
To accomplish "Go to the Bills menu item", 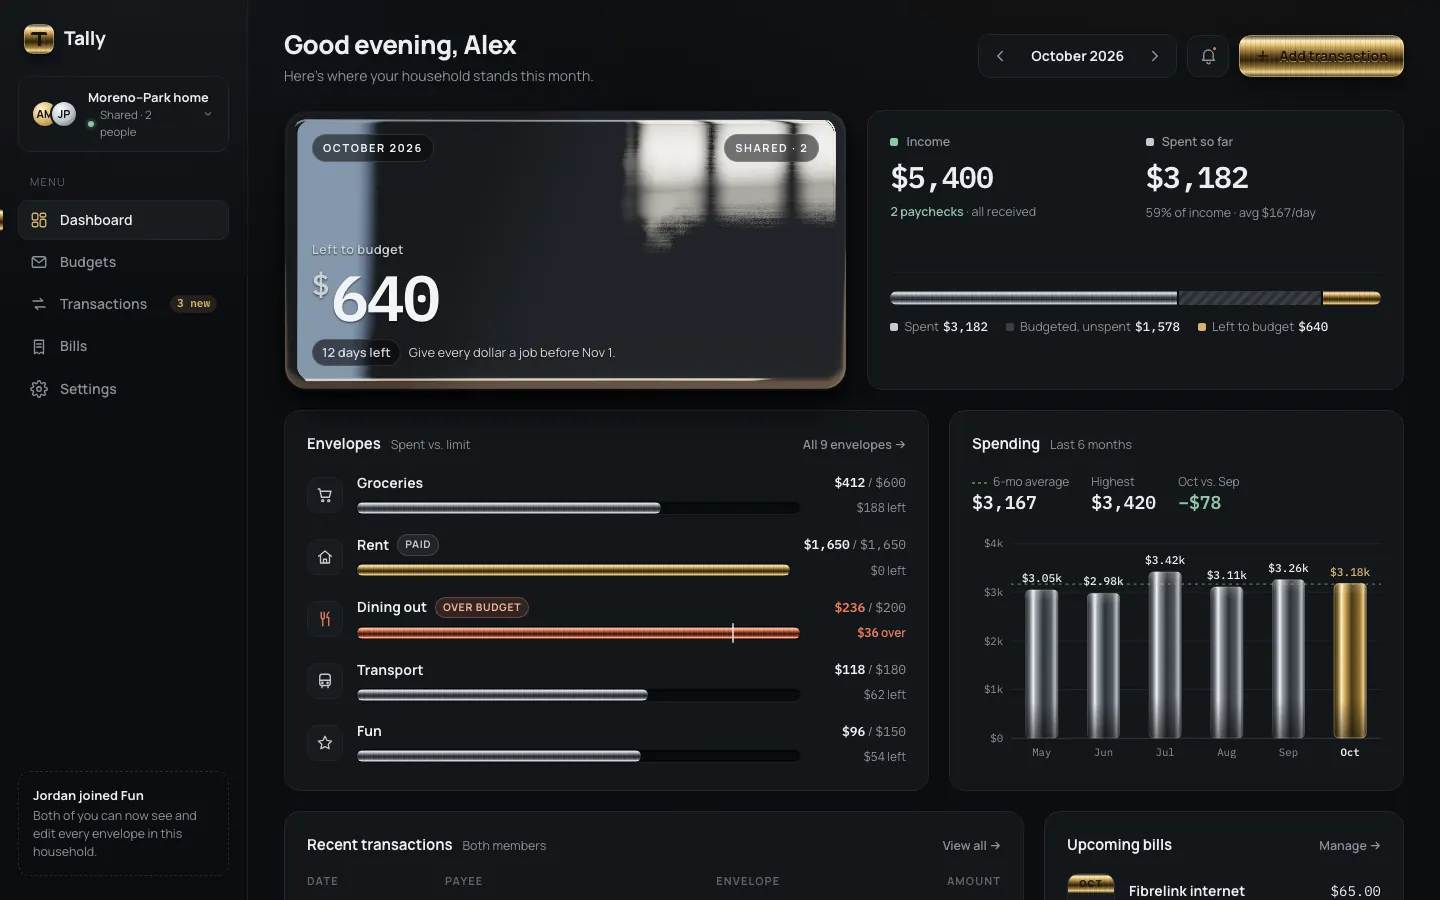I will tap(123, 346).
